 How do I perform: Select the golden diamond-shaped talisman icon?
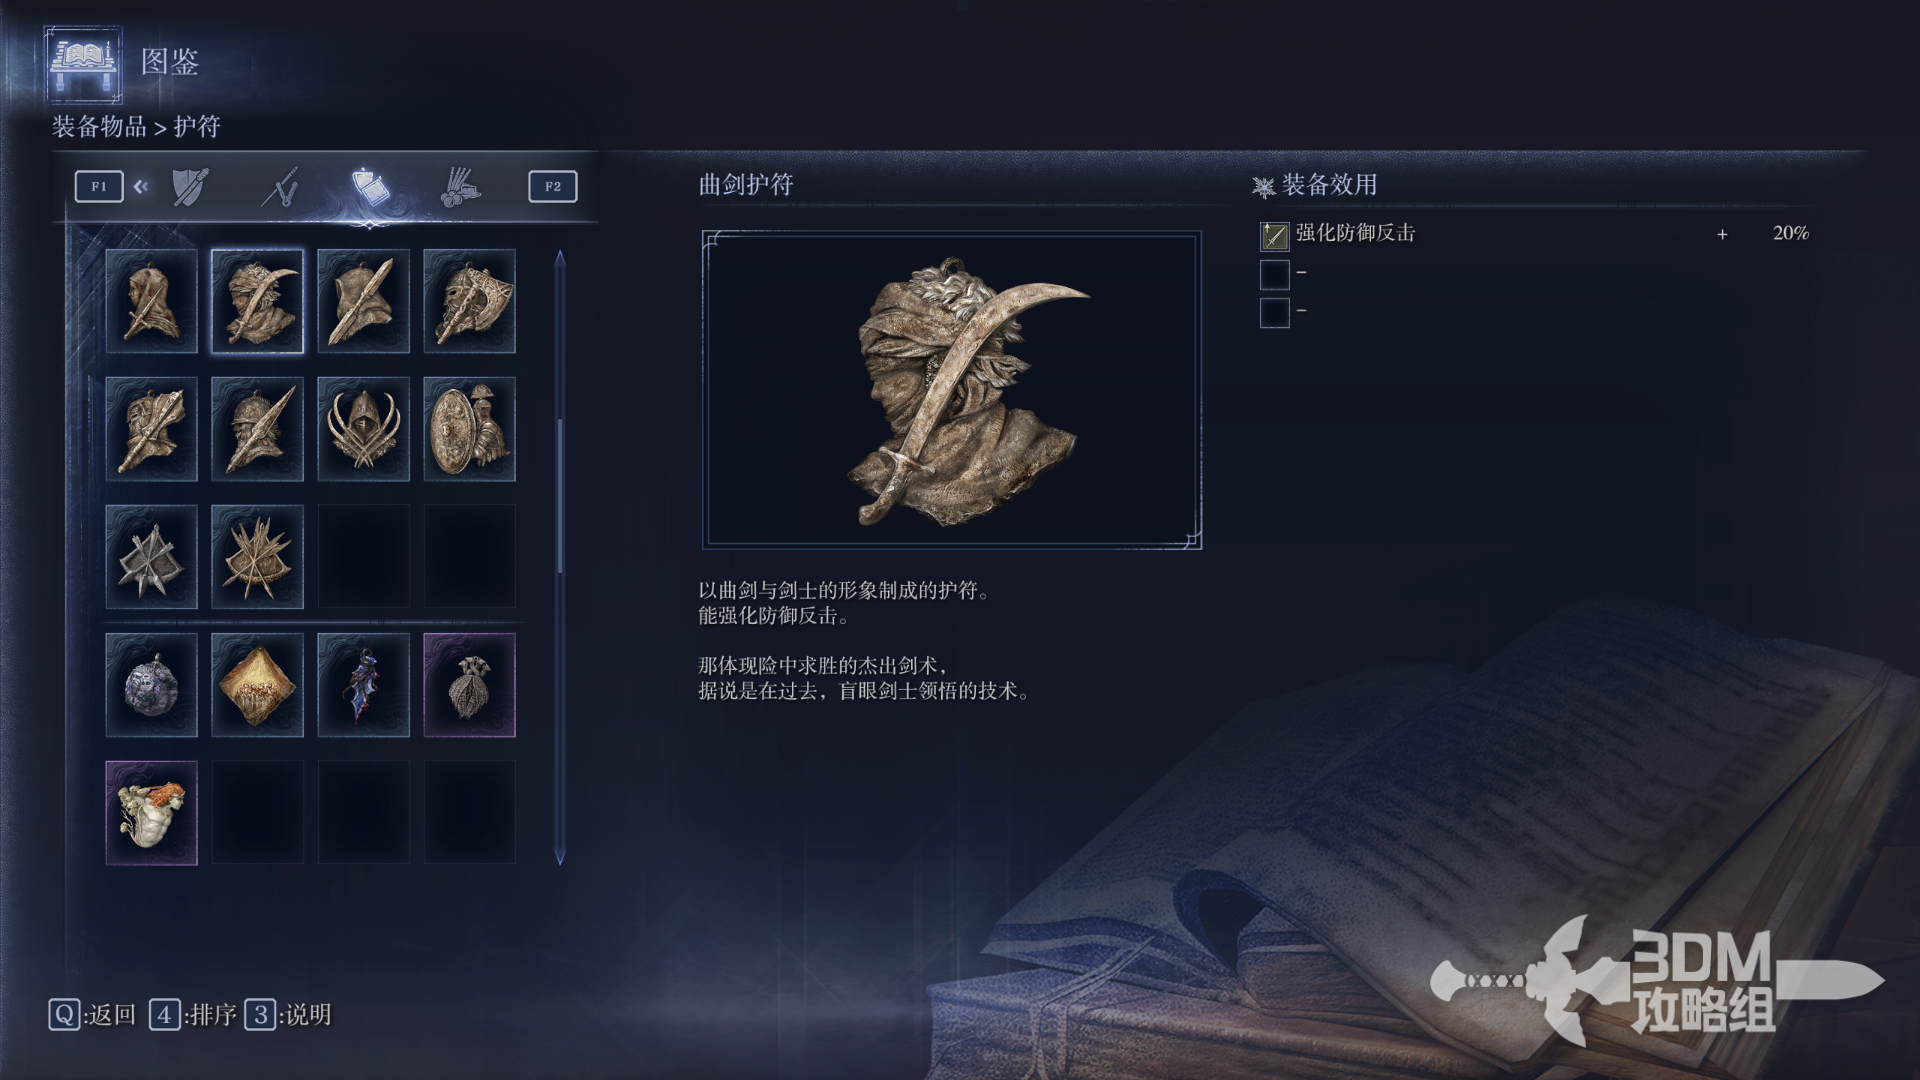[x=257, y=685]
